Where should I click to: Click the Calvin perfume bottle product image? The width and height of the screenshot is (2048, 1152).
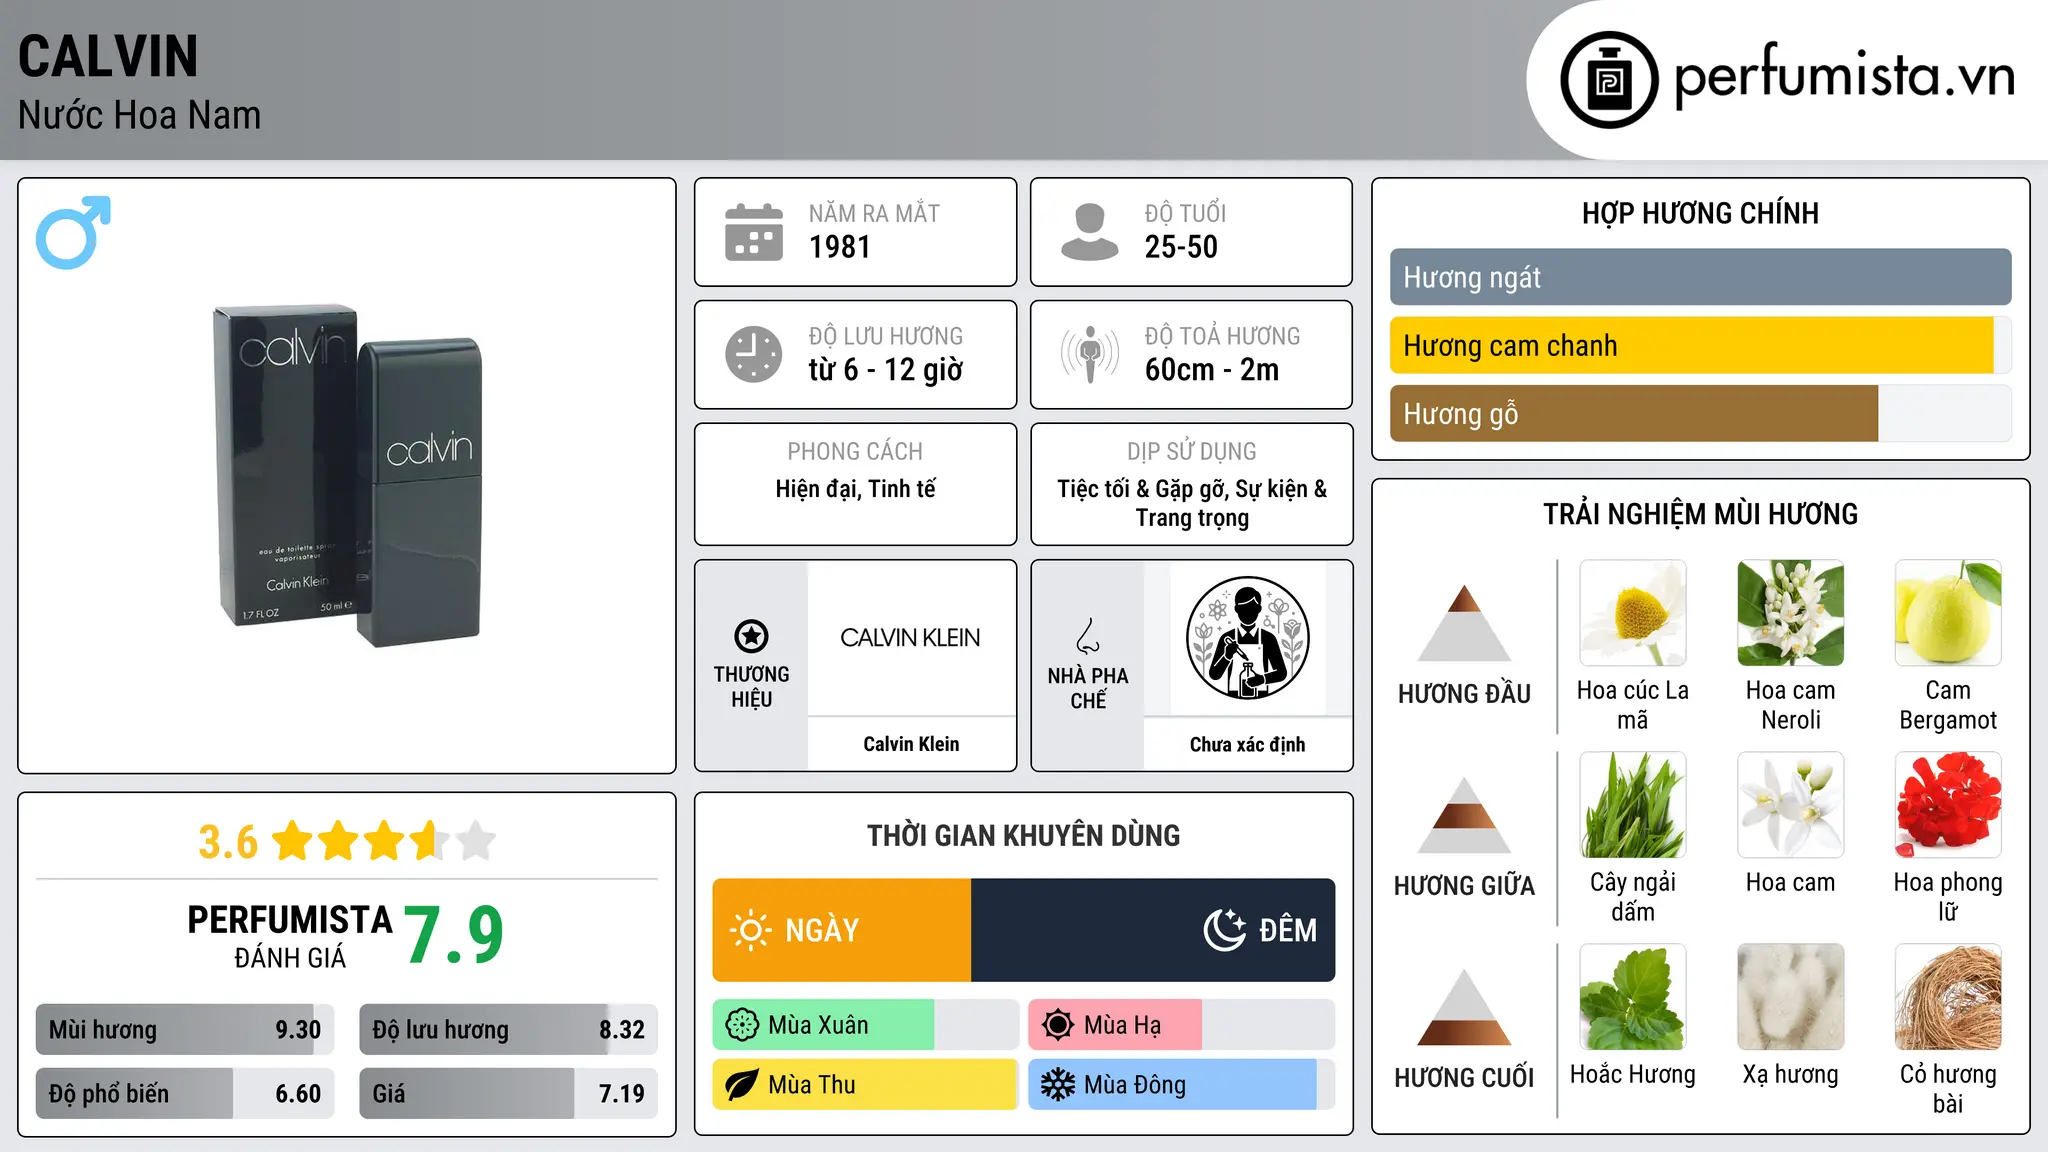347,476
